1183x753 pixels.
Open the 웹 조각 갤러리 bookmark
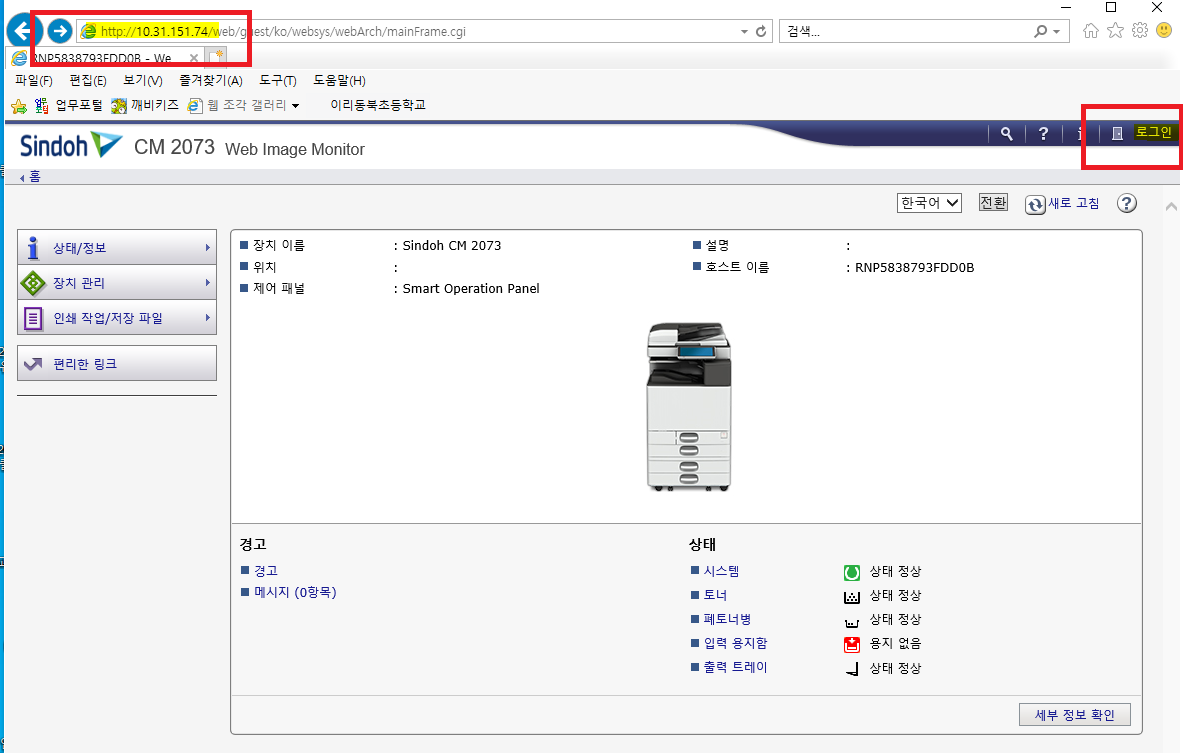click(x=237, y=106)
